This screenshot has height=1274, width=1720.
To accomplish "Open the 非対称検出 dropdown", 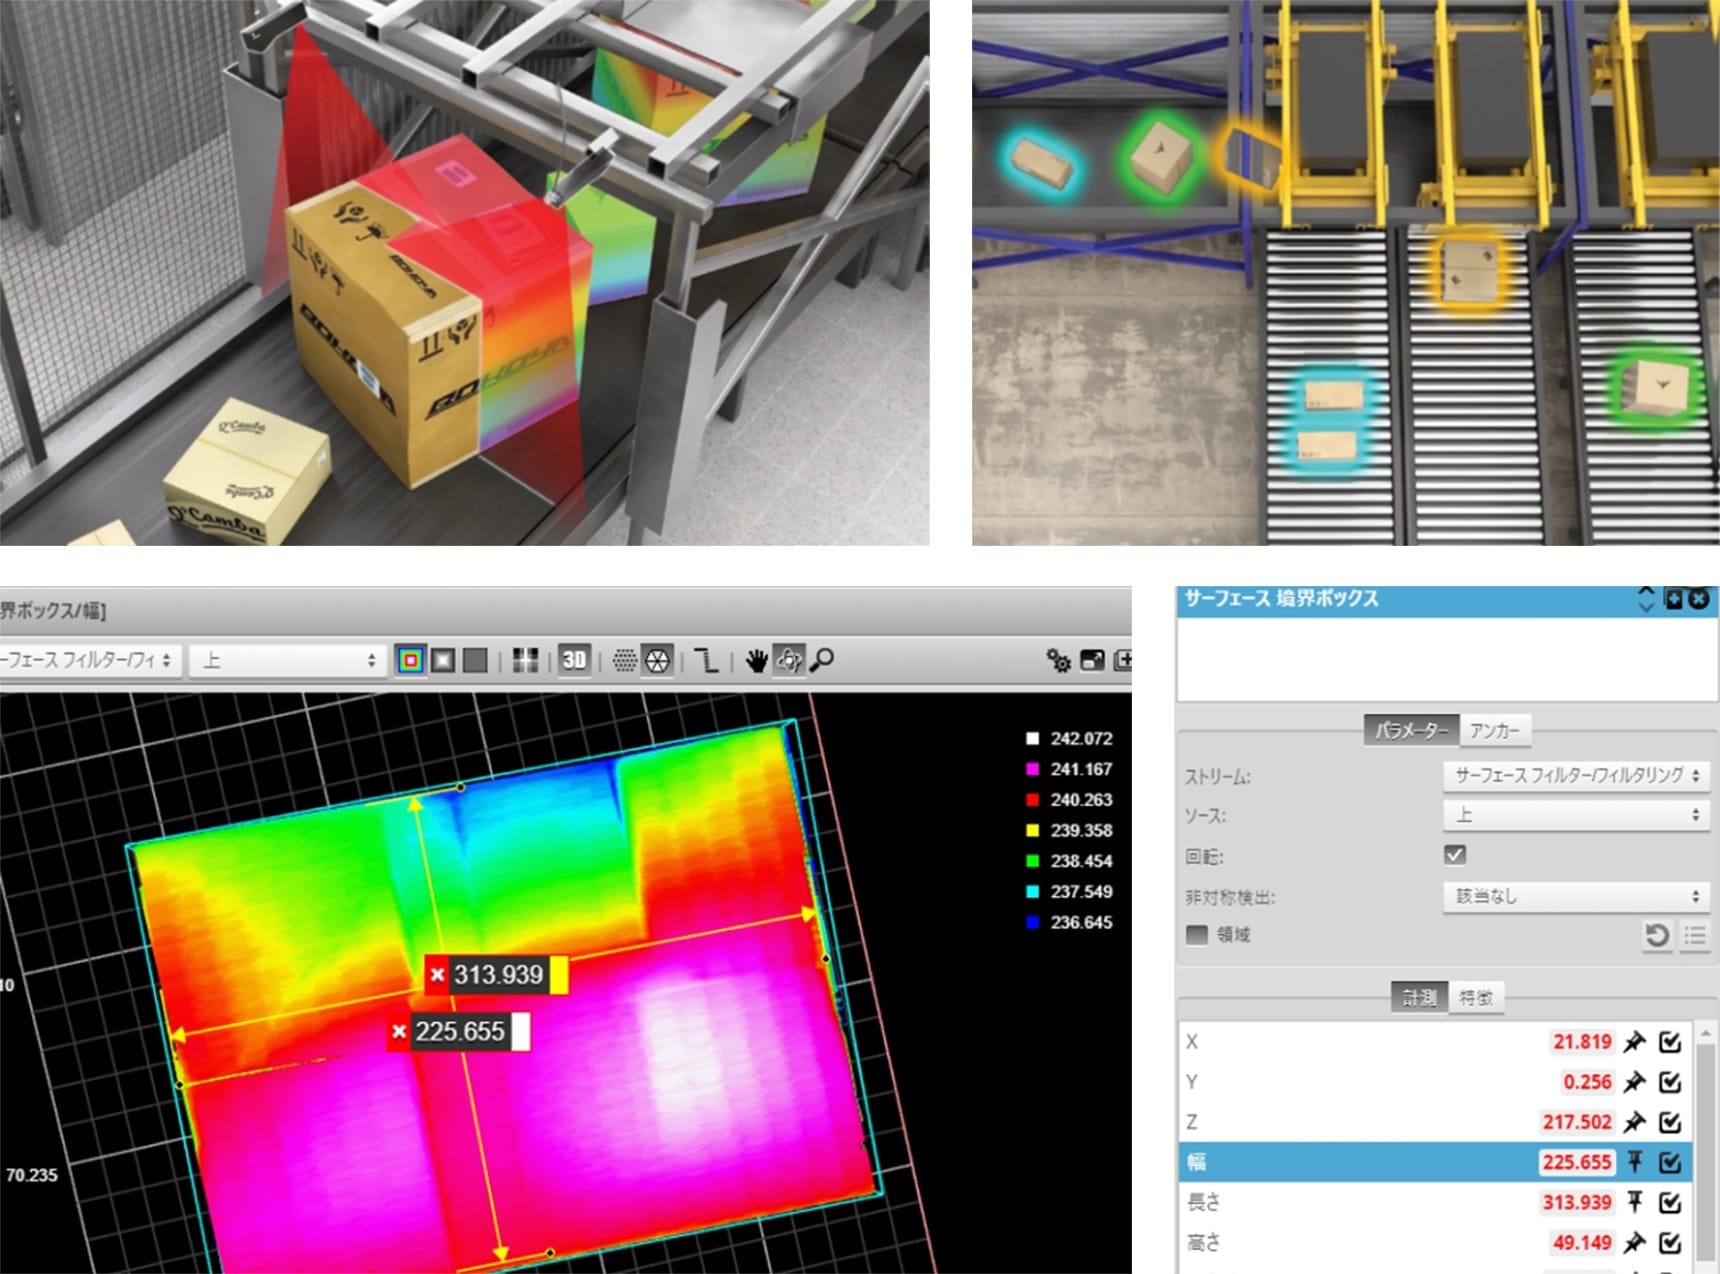I will (x=1575, y=896).
